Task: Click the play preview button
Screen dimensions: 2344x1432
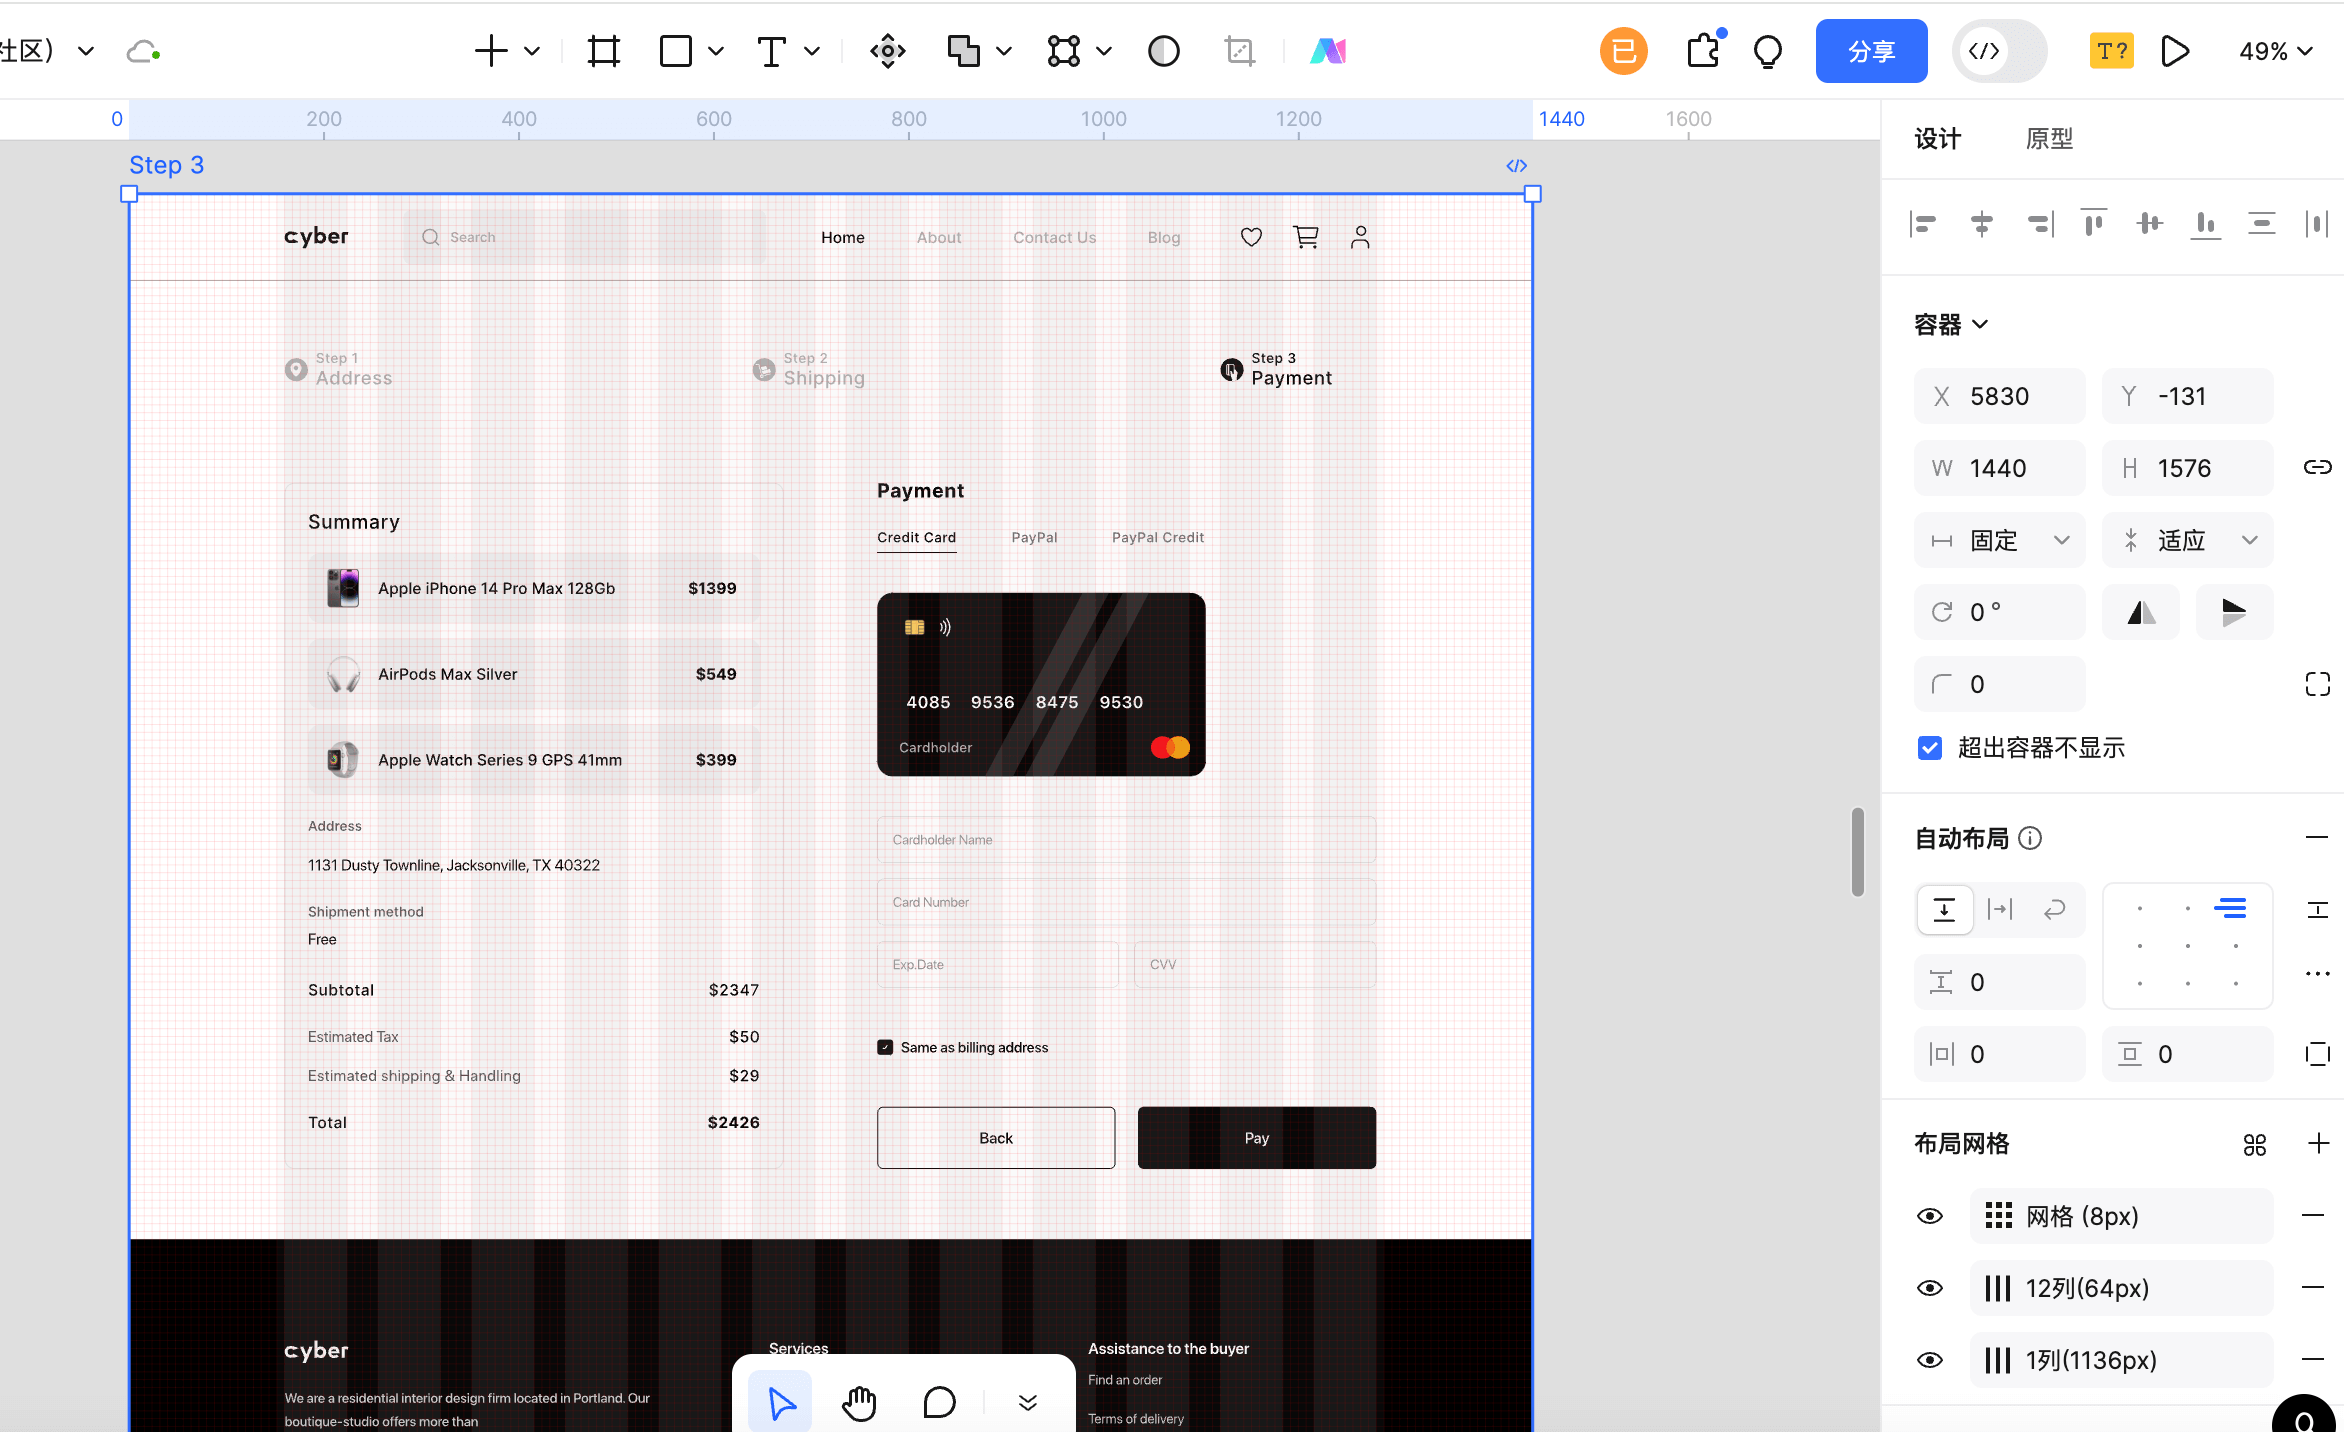Action: [x=2175, y=51]
